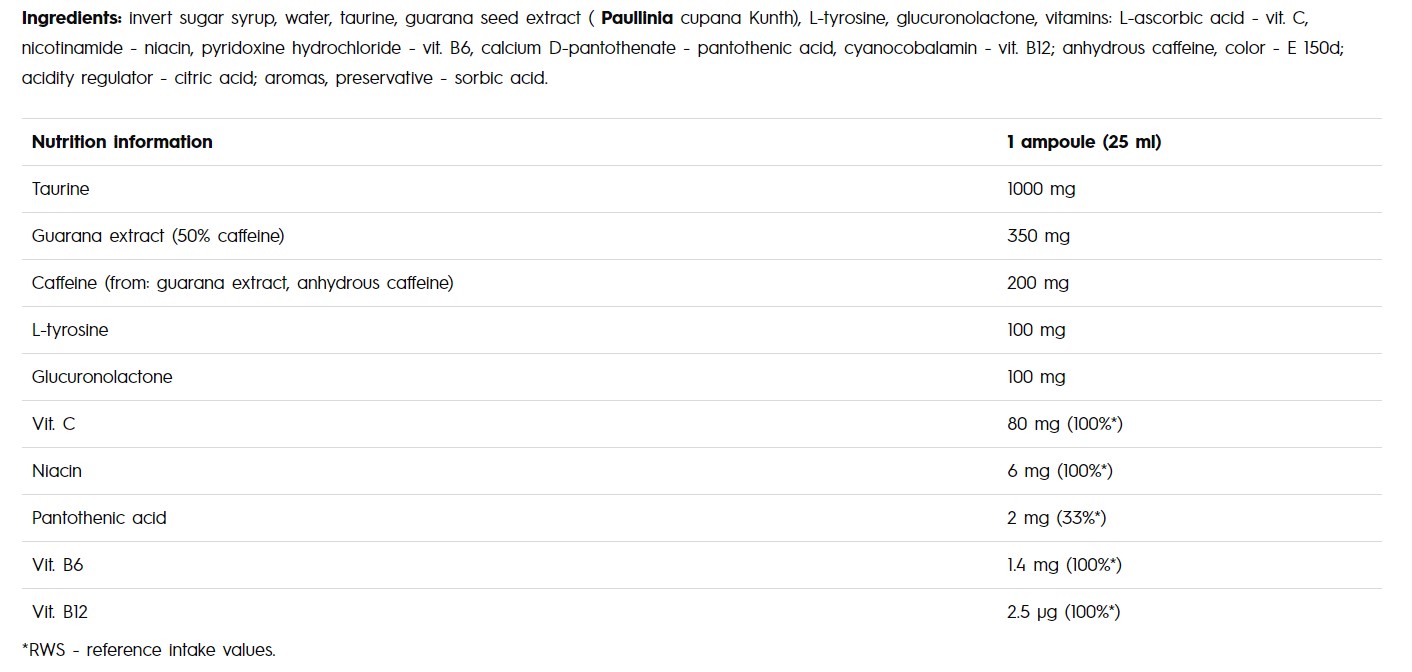Select the "Taurine" row label

[x=60, y=189]
